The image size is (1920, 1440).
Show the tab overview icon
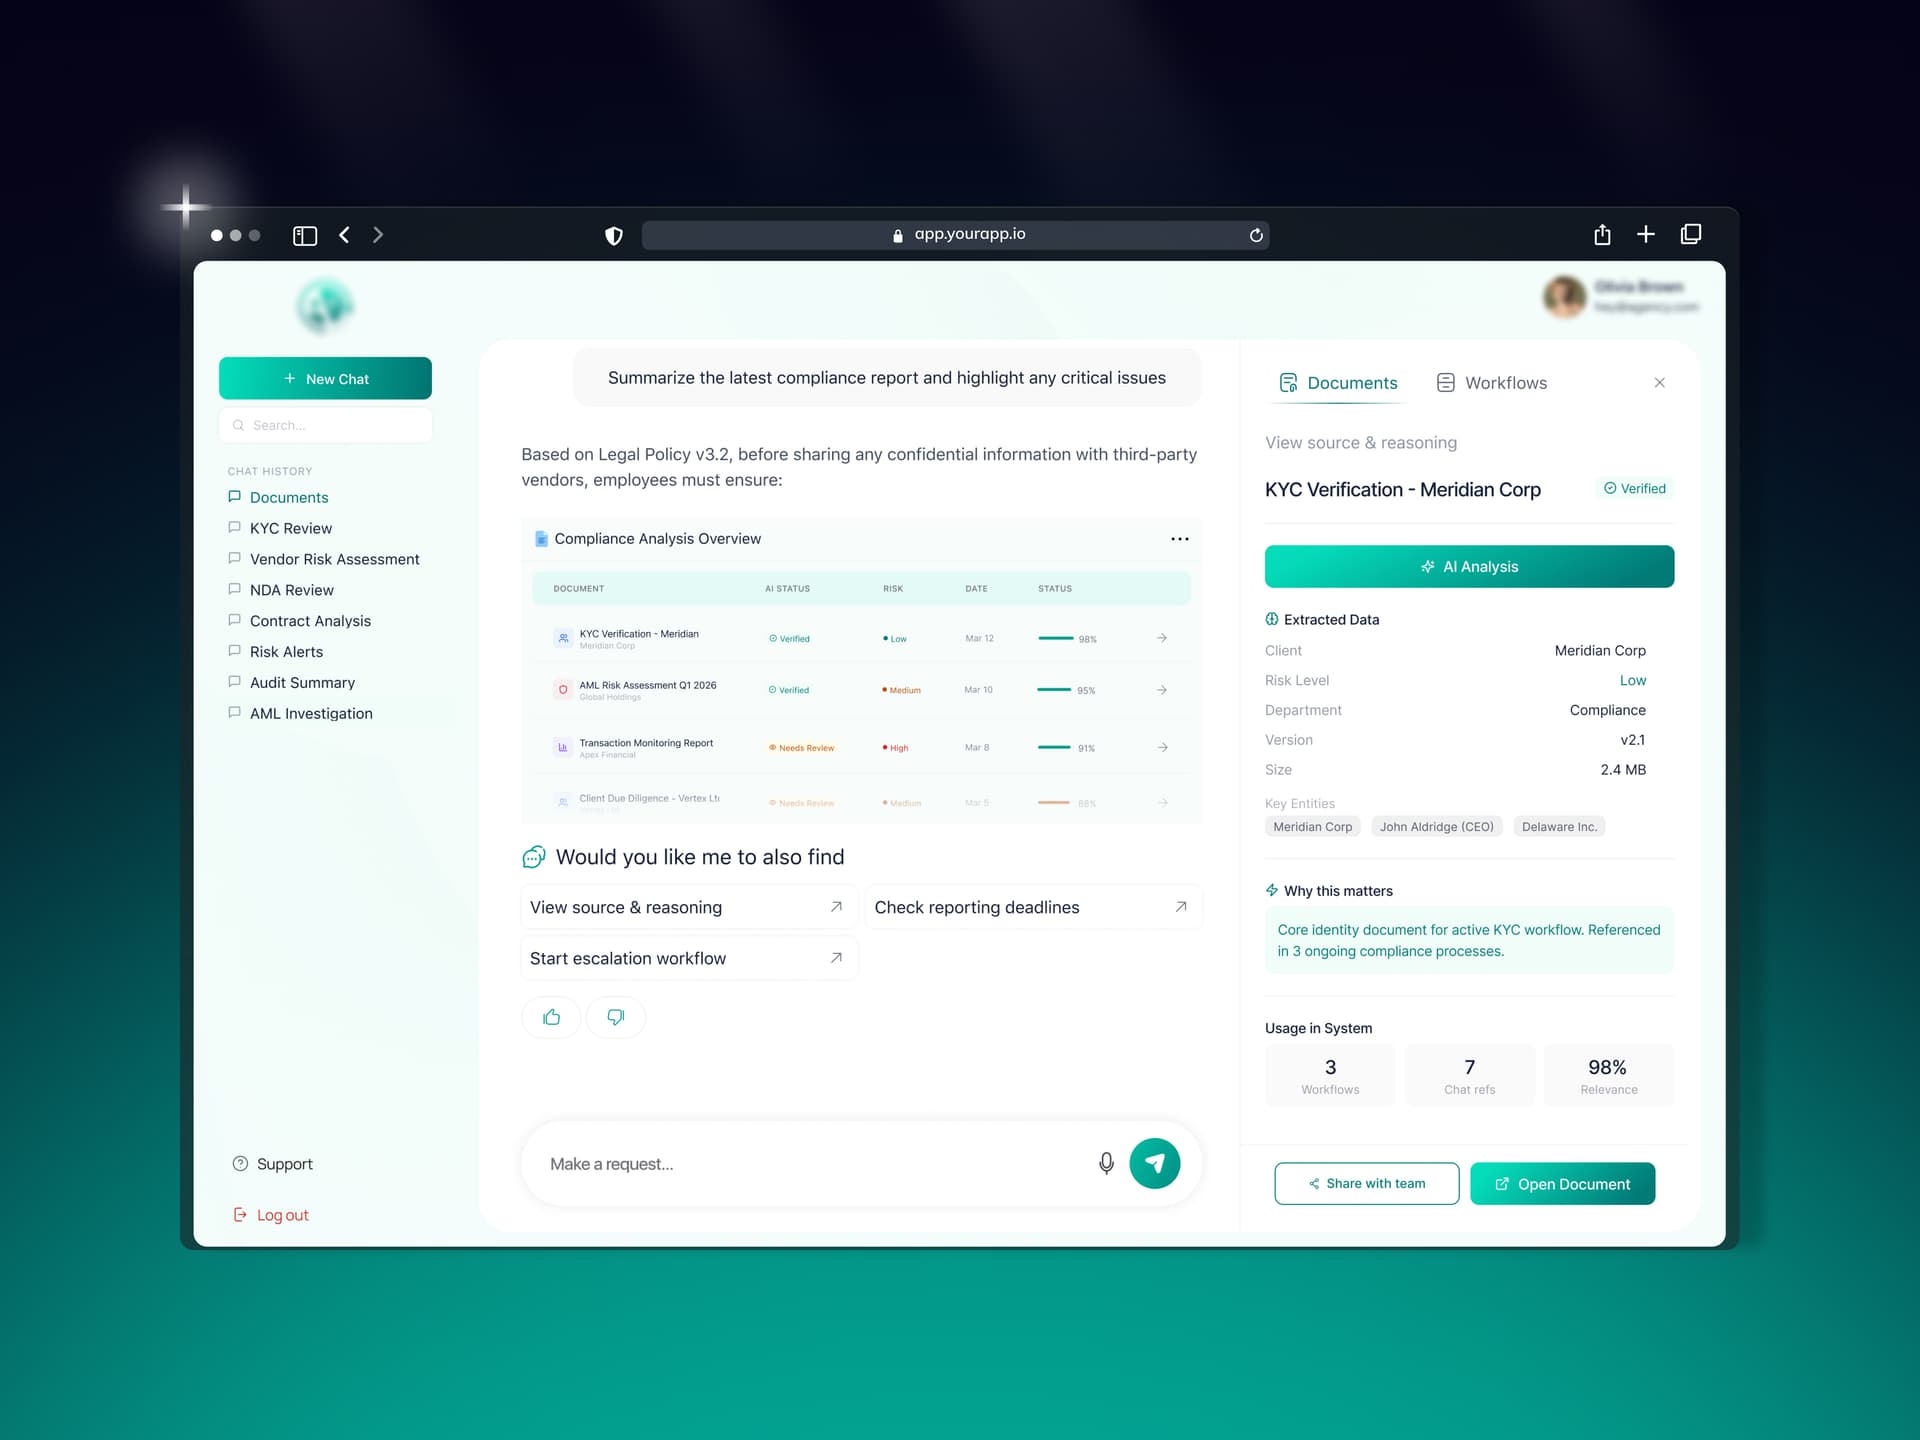pyautogui.click(x=1691, y=234)
